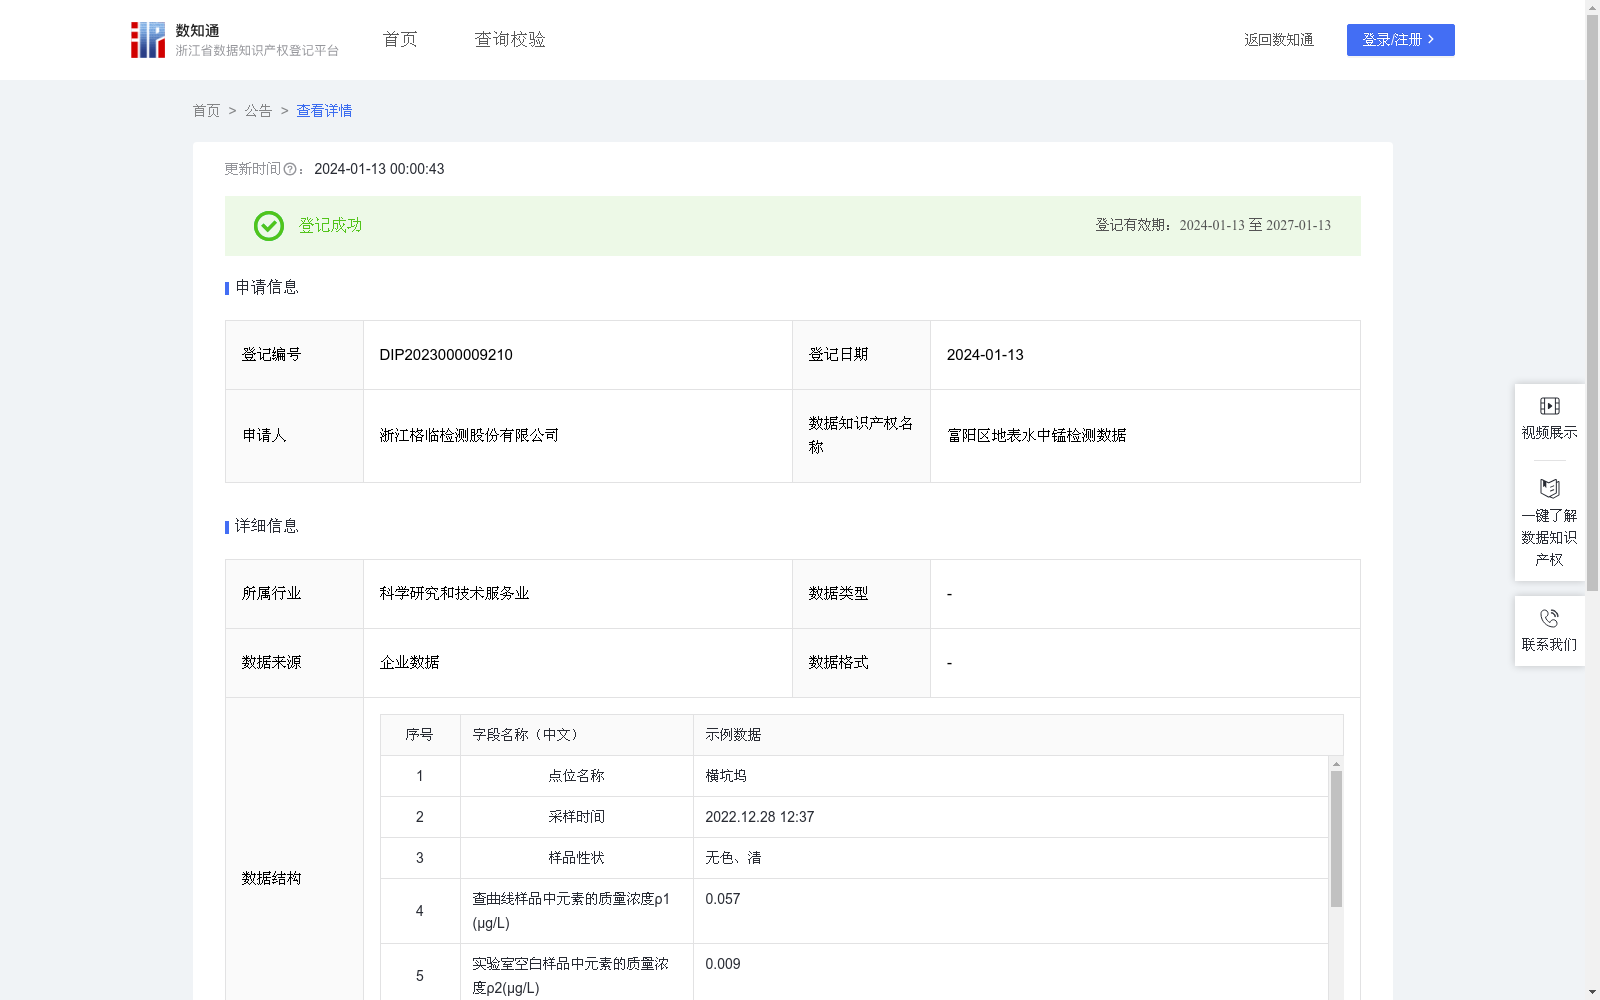The width and height of the screenshot is (1600, 1000).
Task: Click the 数知通 platform logo
Action: pos(148,39)
